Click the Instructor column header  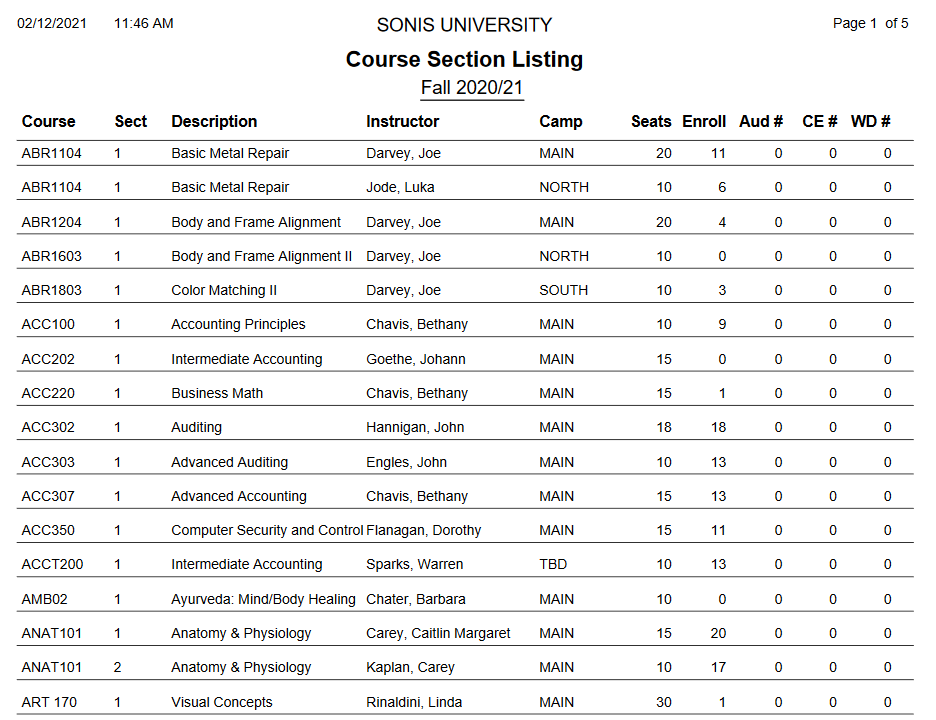pyautogui.click(x=402, y=122)
